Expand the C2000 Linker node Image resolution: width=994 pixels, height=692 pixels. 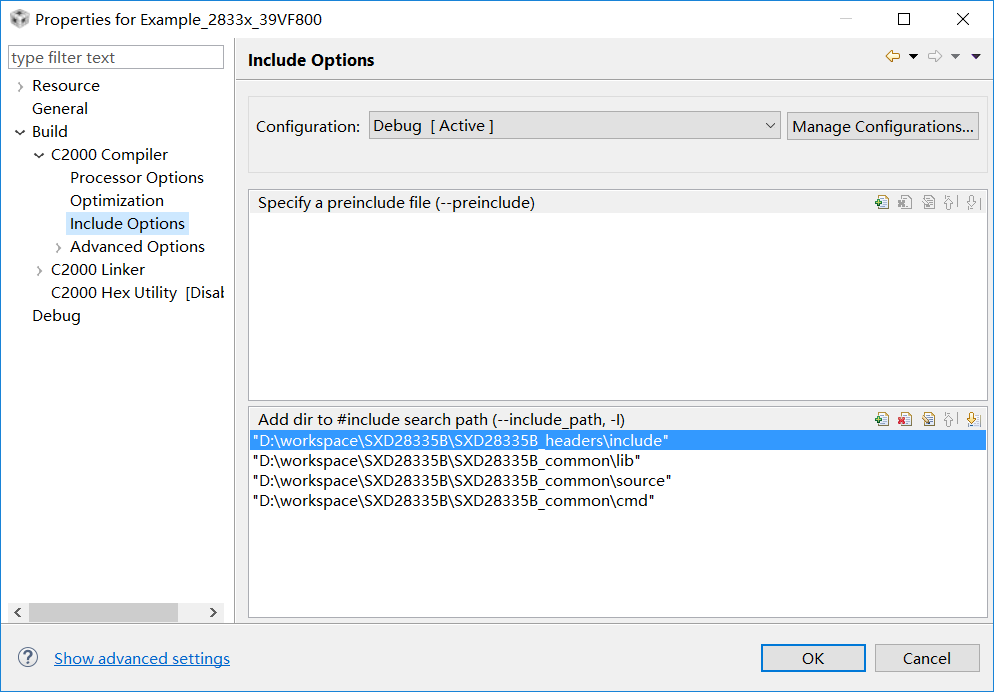[39, 271]
